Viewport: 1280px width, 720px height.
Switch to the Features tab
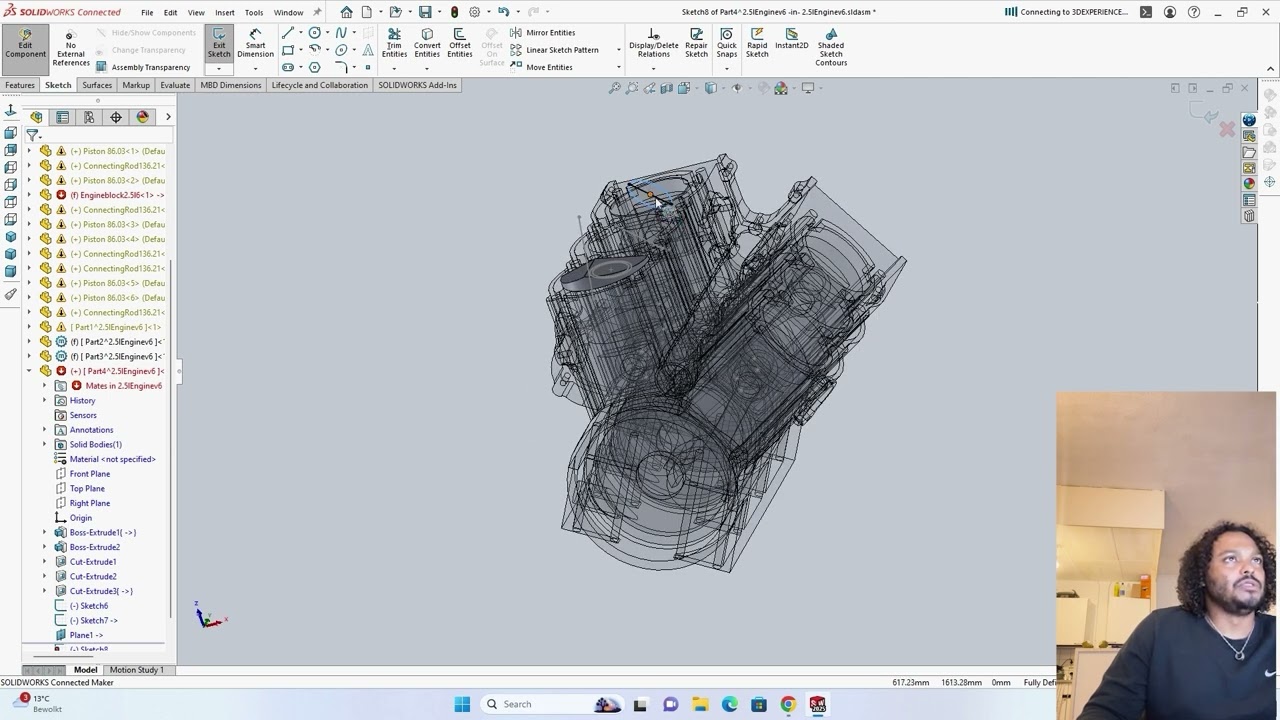[19, 85]
